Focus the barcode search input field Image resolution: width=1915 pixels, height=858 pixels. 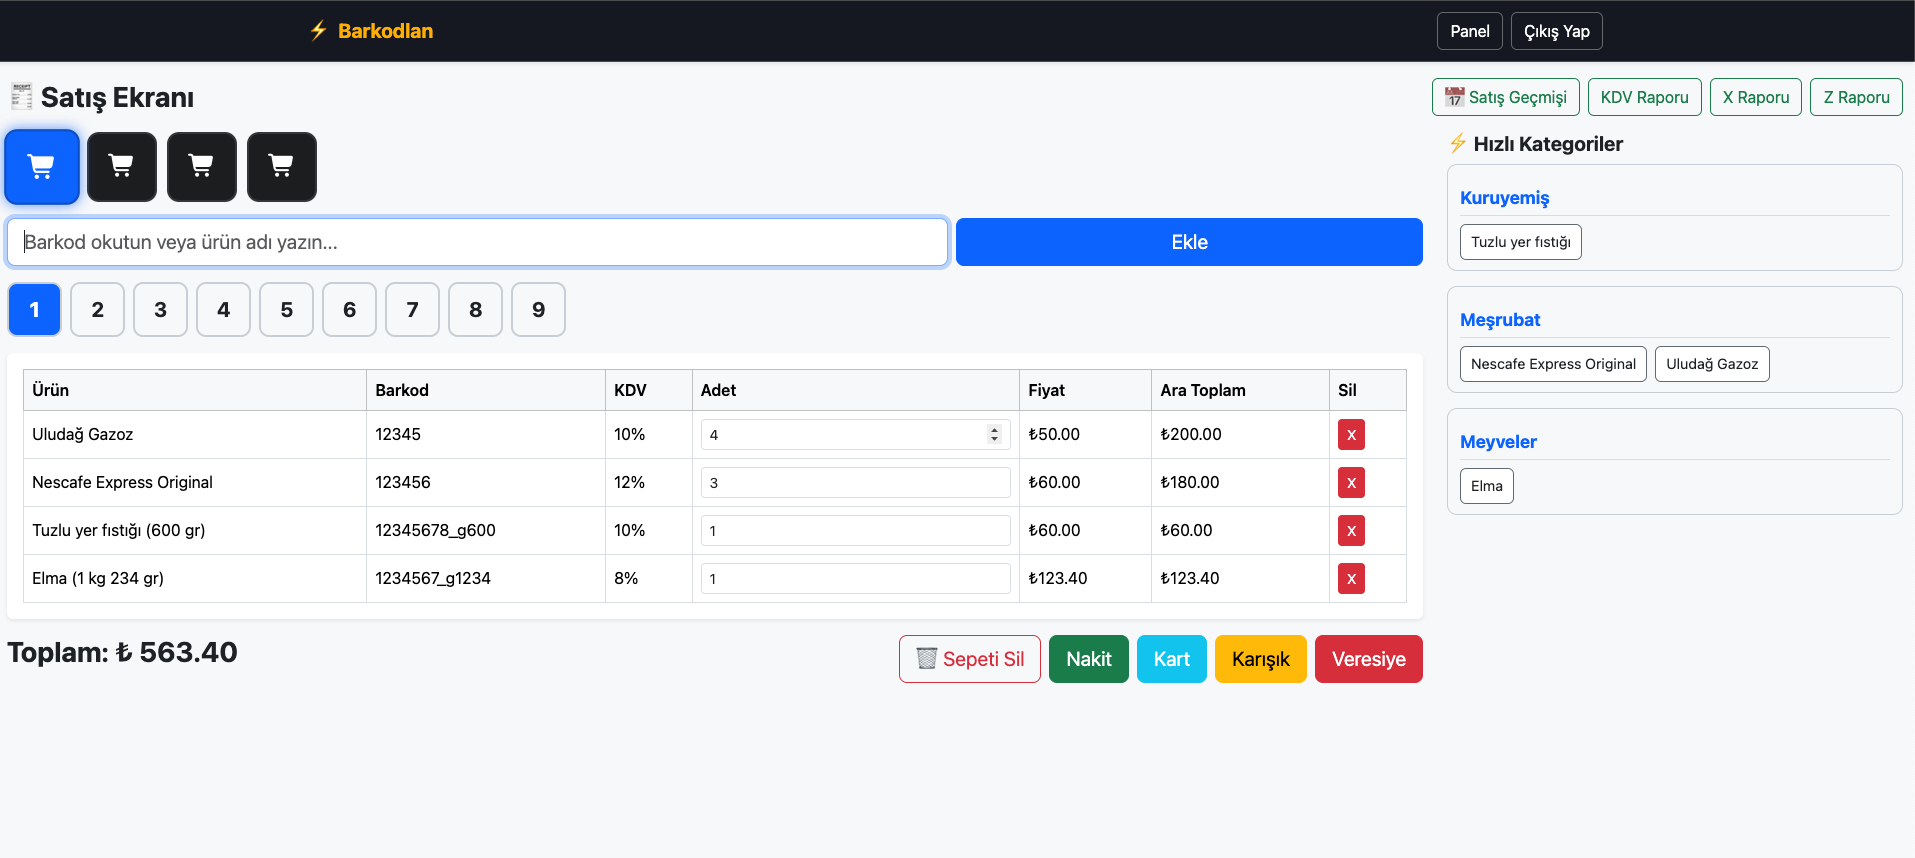coord(477,242)
